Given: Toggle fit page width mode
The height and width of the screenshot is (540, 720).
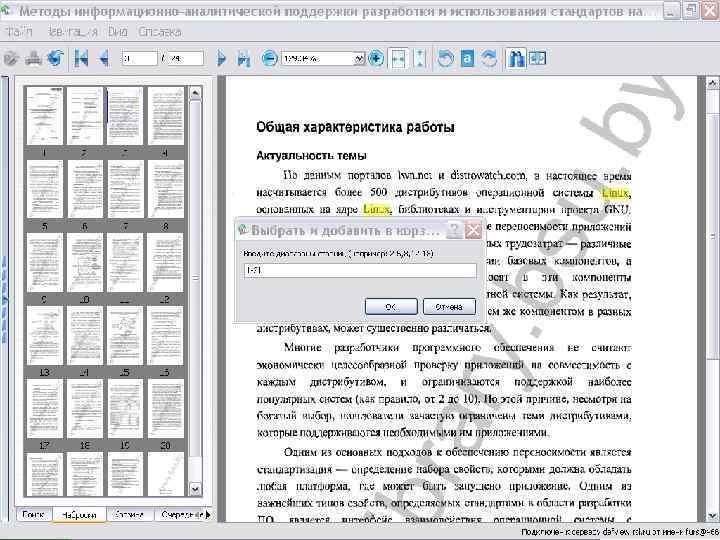Looking at the screenshot, I should click(398, 59).
